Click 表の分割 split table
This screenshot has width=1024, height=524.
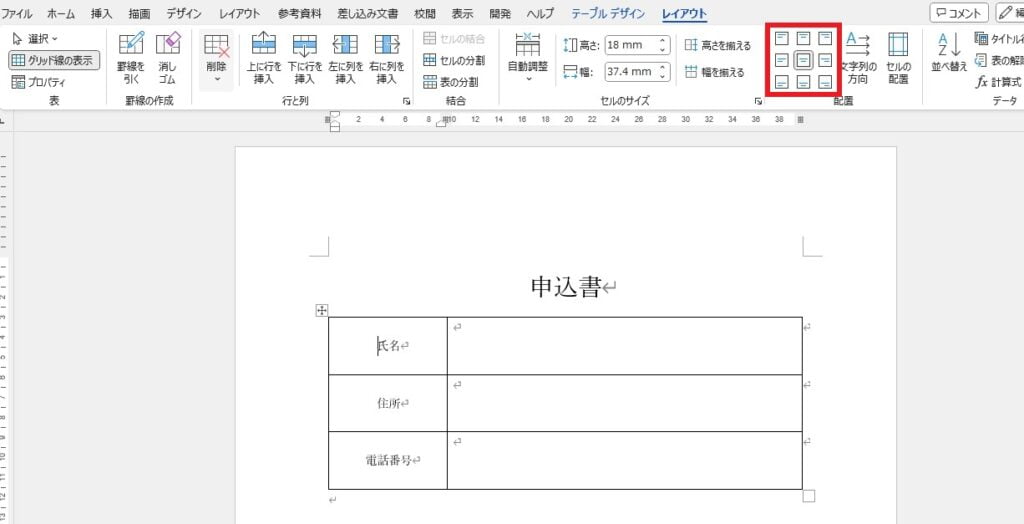pyautogui.click(x=451, y=82)
